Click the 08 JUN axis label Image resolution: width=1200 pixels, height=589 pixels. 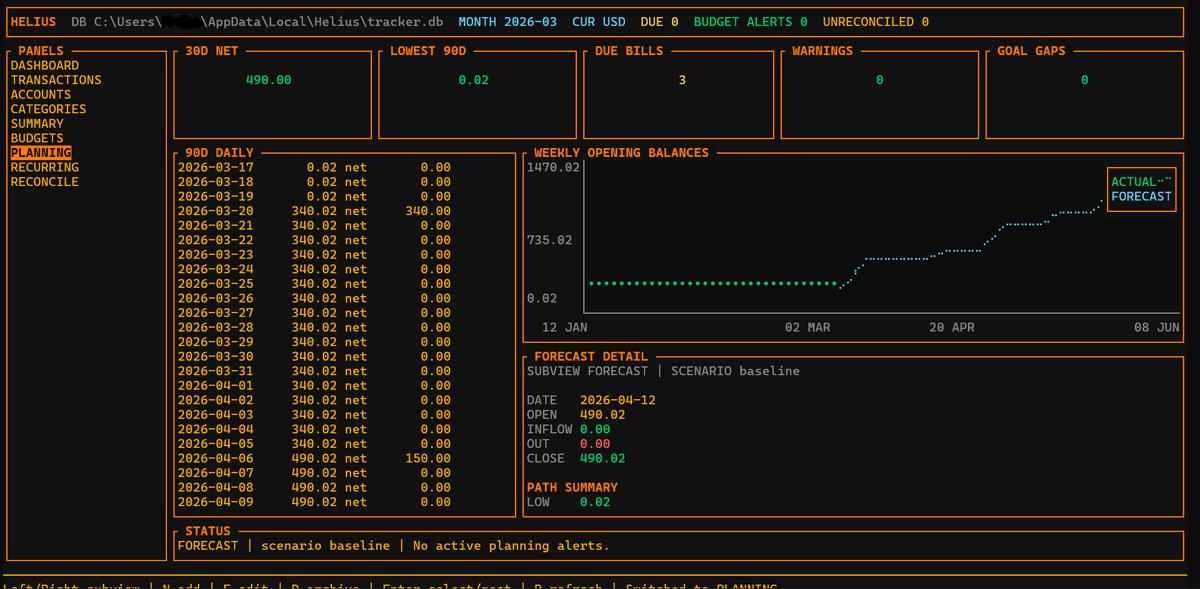click(1156, 327)
